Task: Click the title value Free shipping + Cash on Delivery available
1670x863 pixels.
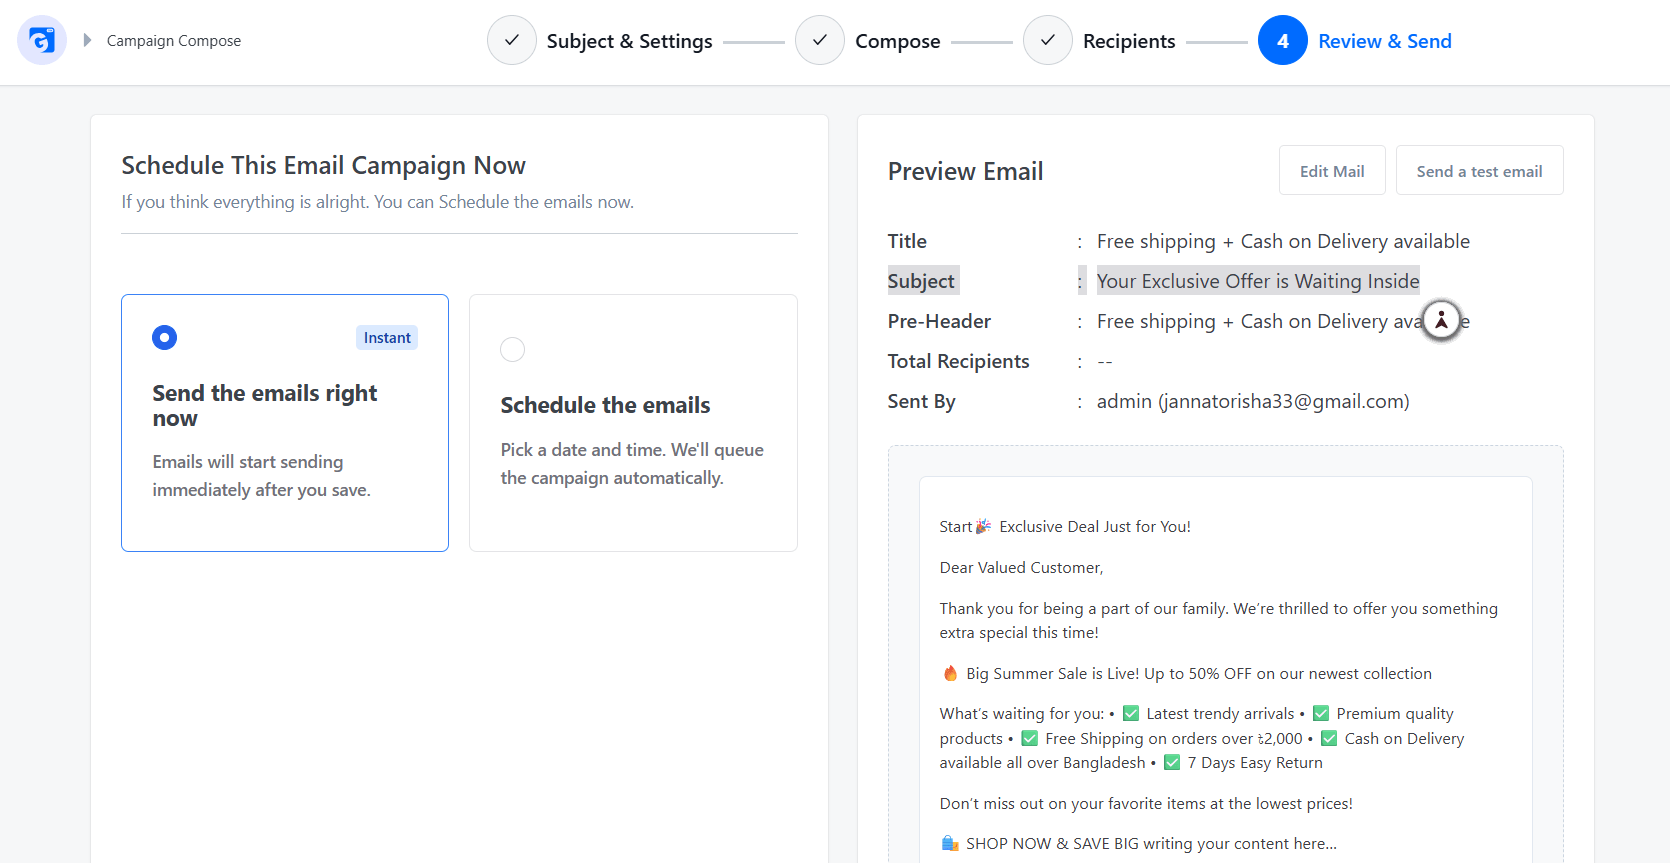Action: (x=1283, y=241)
